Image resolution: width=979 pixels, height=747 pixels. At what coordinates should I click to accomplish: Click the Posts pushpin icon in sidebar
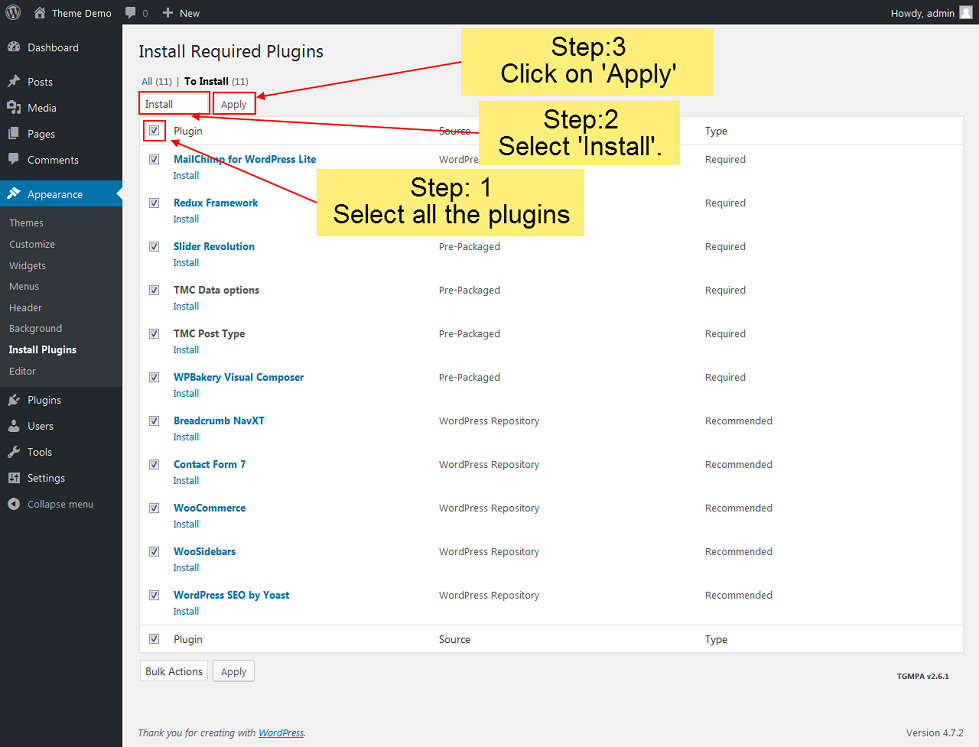coord(14,82)
